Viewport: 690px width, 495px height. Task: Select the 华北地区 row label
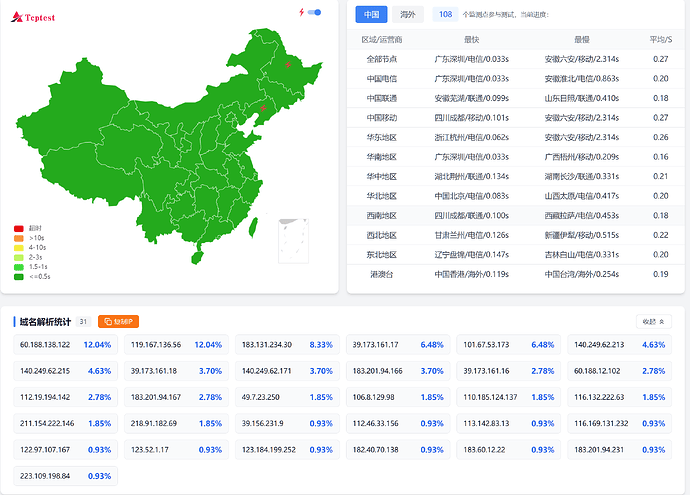(x=382, y=196)
